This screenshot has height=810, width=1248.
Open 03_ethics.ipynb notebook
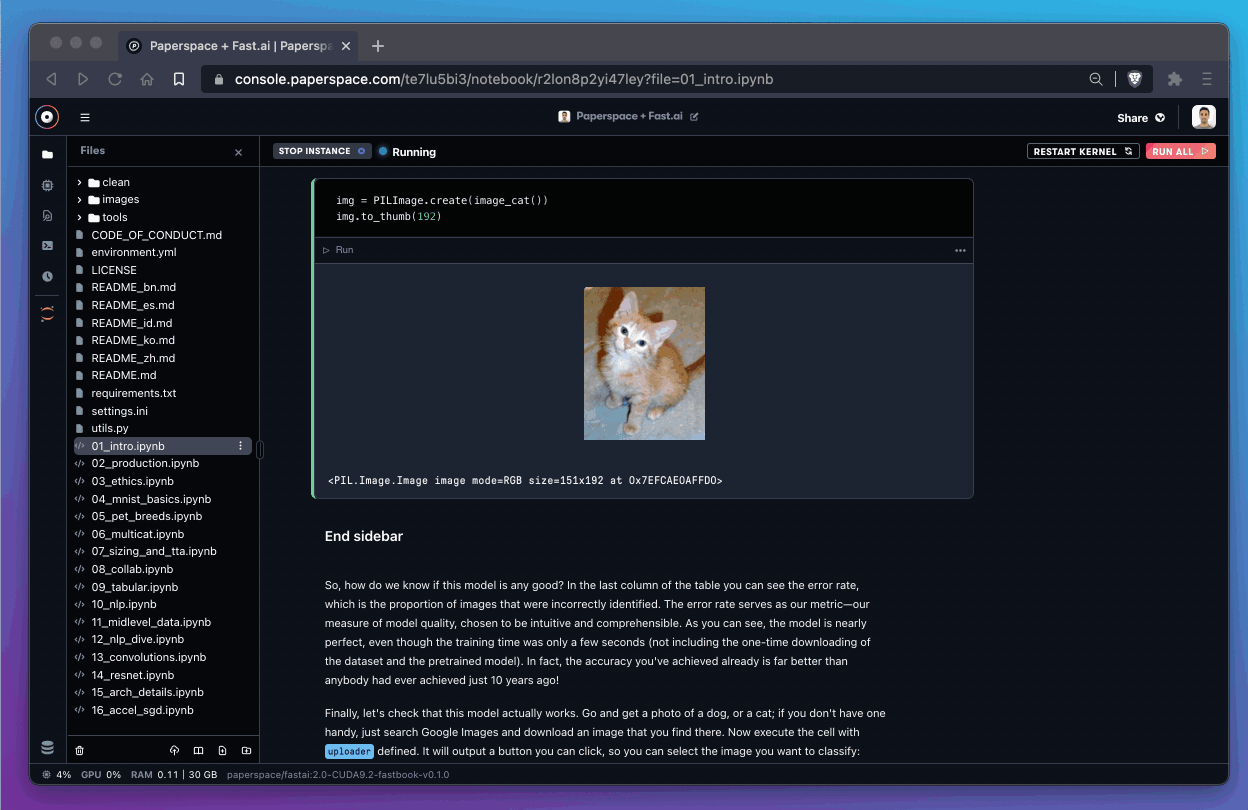point(132,481)
